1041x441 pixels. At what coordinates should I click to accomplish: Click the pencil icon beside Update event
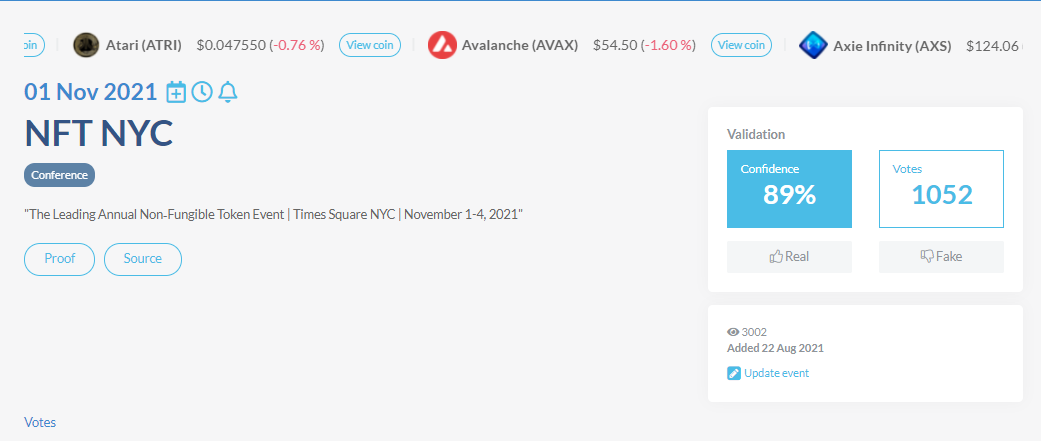click(x=734, y=374)
